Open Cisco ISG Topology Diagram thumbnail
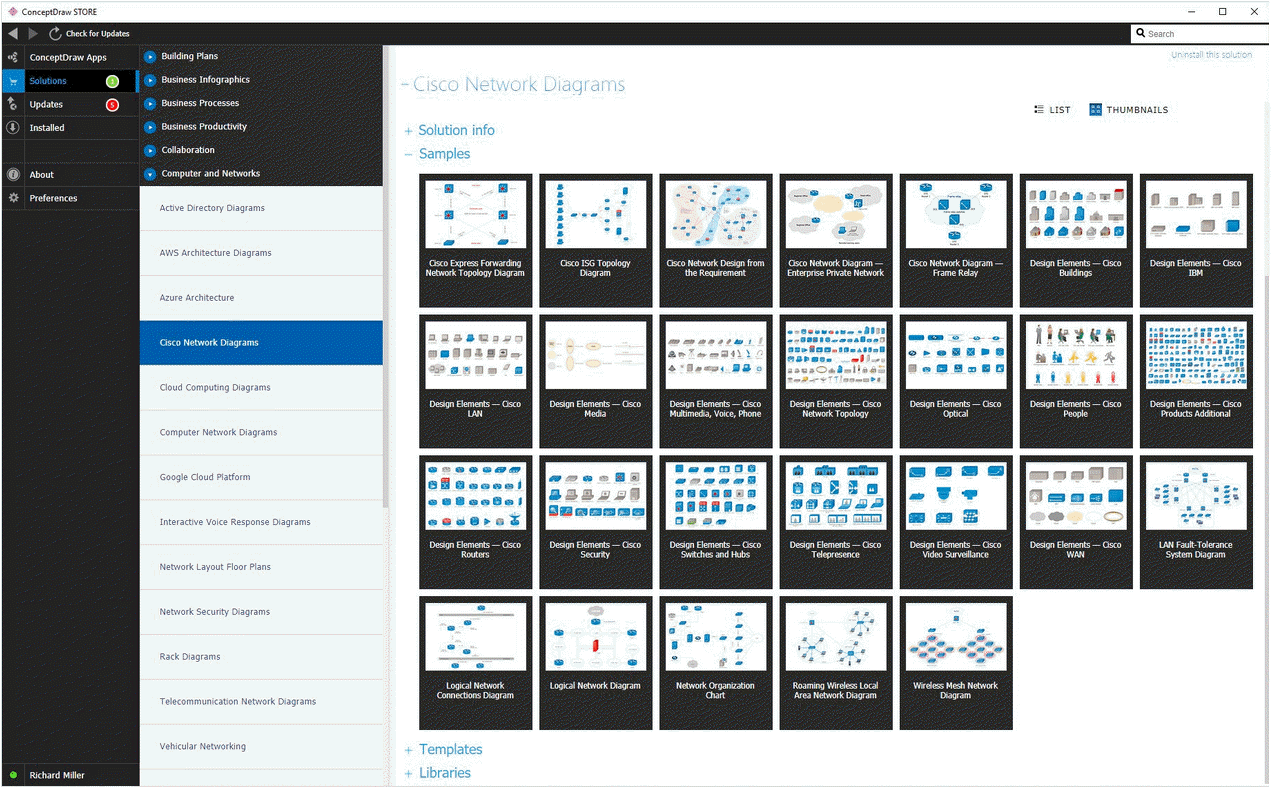Viewport: 1277px width, 787px height. pos(596,241)
